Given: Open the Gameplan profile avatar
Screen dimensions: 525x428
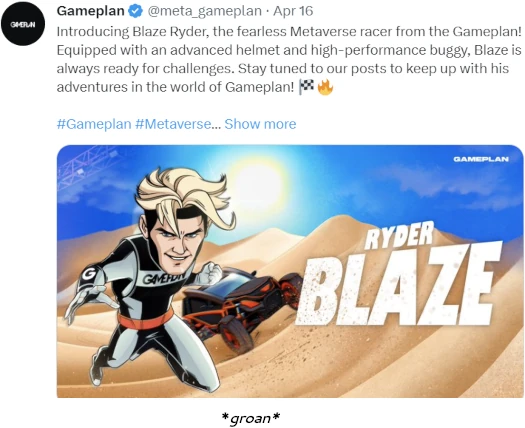Looking at the screenshot, I should point(23,24).
